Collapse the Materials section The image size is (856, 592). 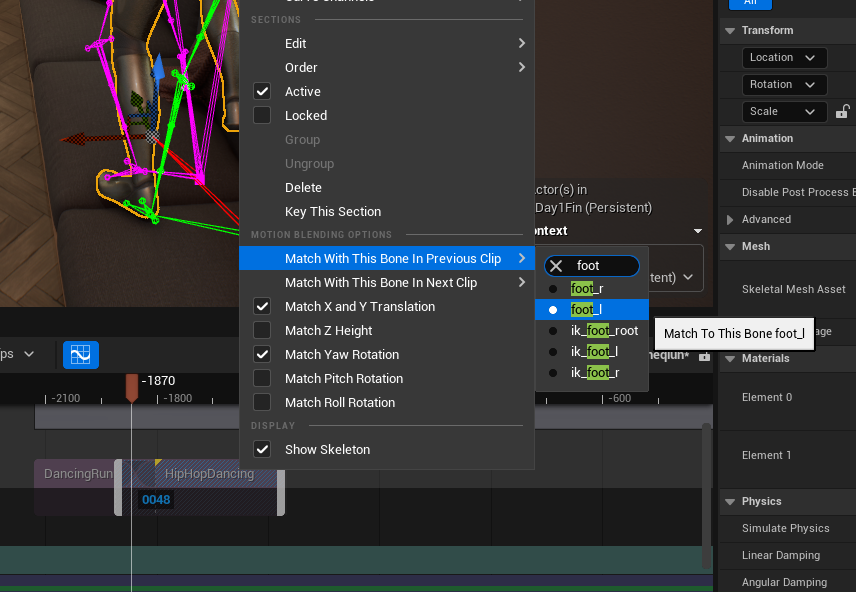[730, 359]
